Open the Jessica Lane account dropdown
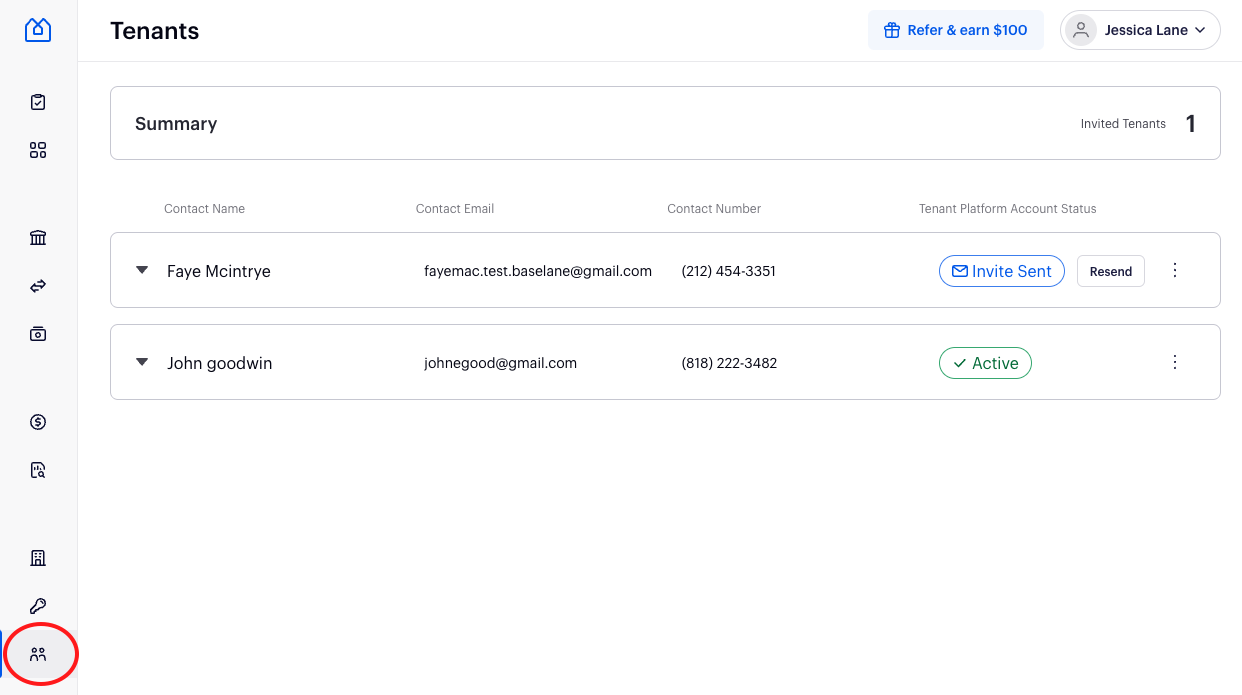Screen dimensions: 1242x695 click(1140, 30)
